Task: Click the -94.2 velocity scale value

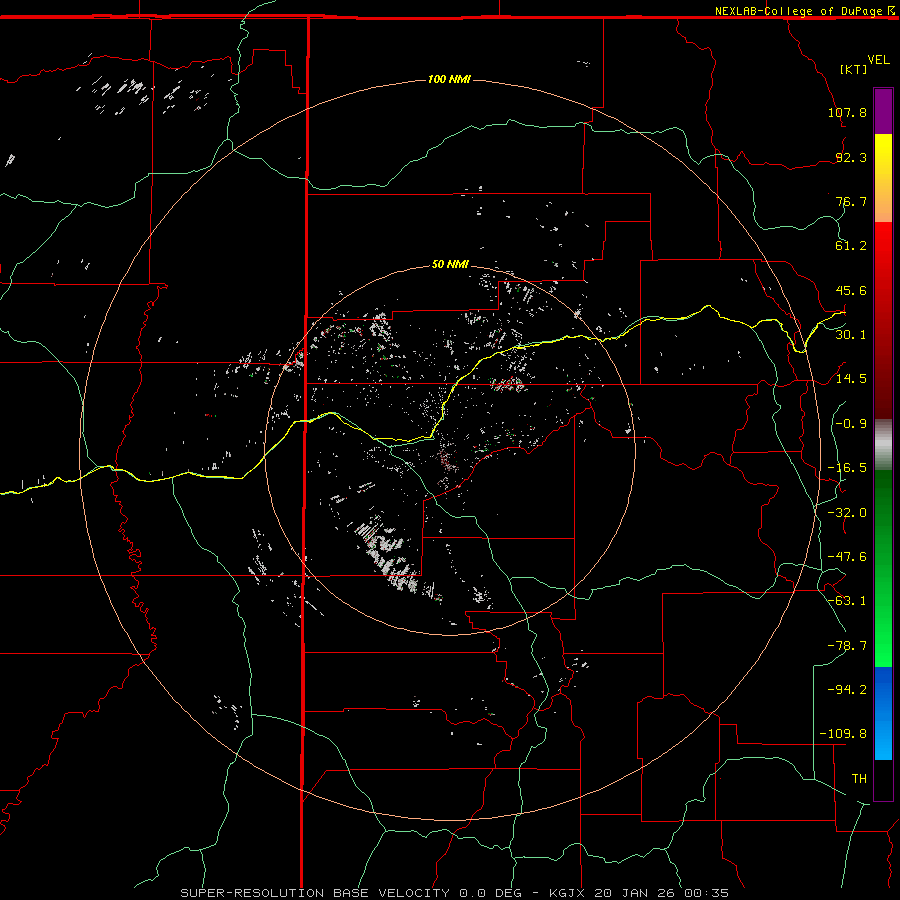Action: pyautogui.click(x=847, y=690)
